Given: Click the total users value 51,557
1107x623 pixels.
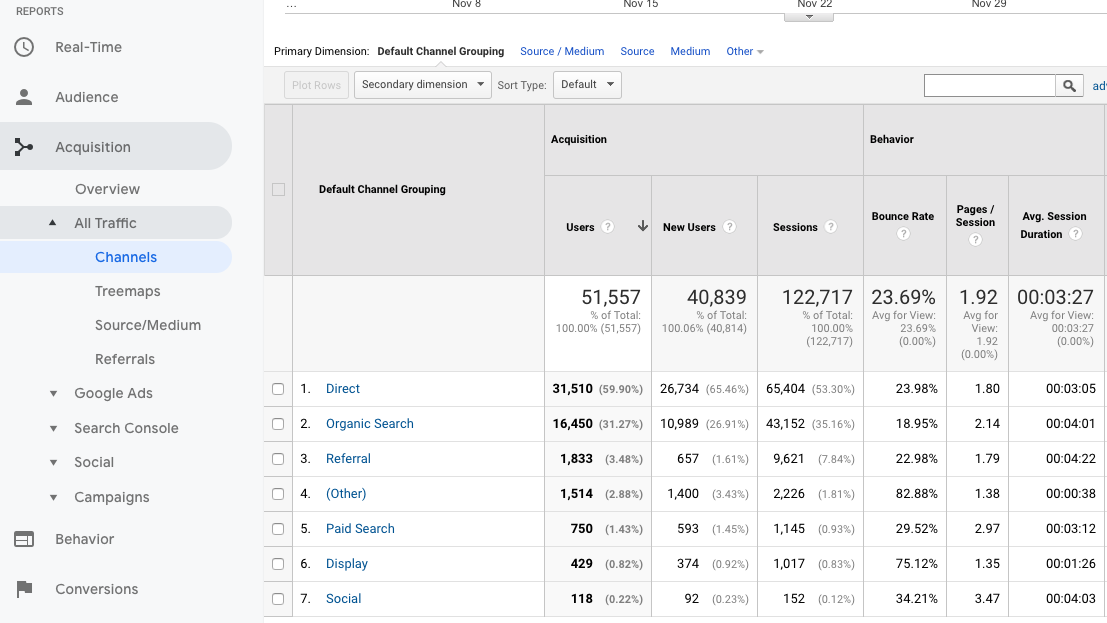Looking at the screenshot, I should point(611,297).
